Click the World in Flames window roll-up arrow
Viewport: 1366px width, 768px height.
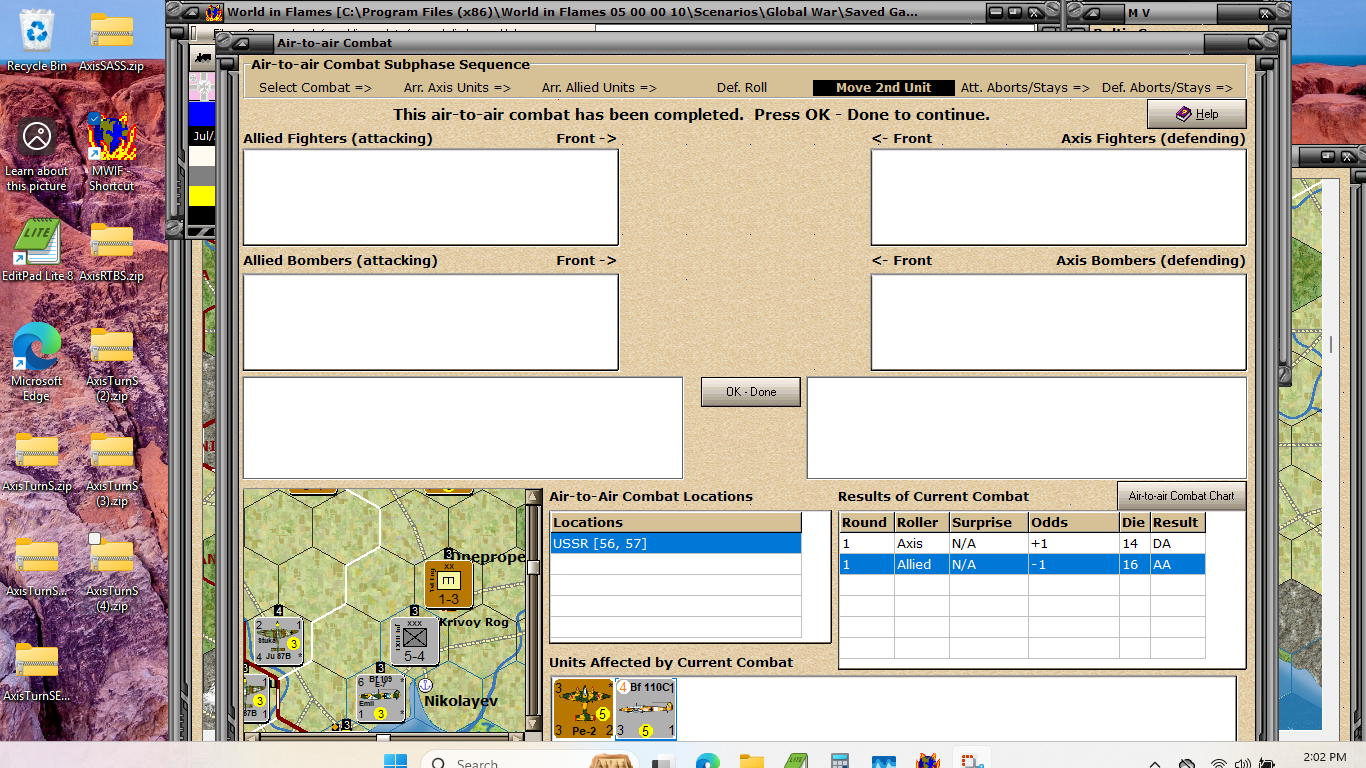pos(192,12)
